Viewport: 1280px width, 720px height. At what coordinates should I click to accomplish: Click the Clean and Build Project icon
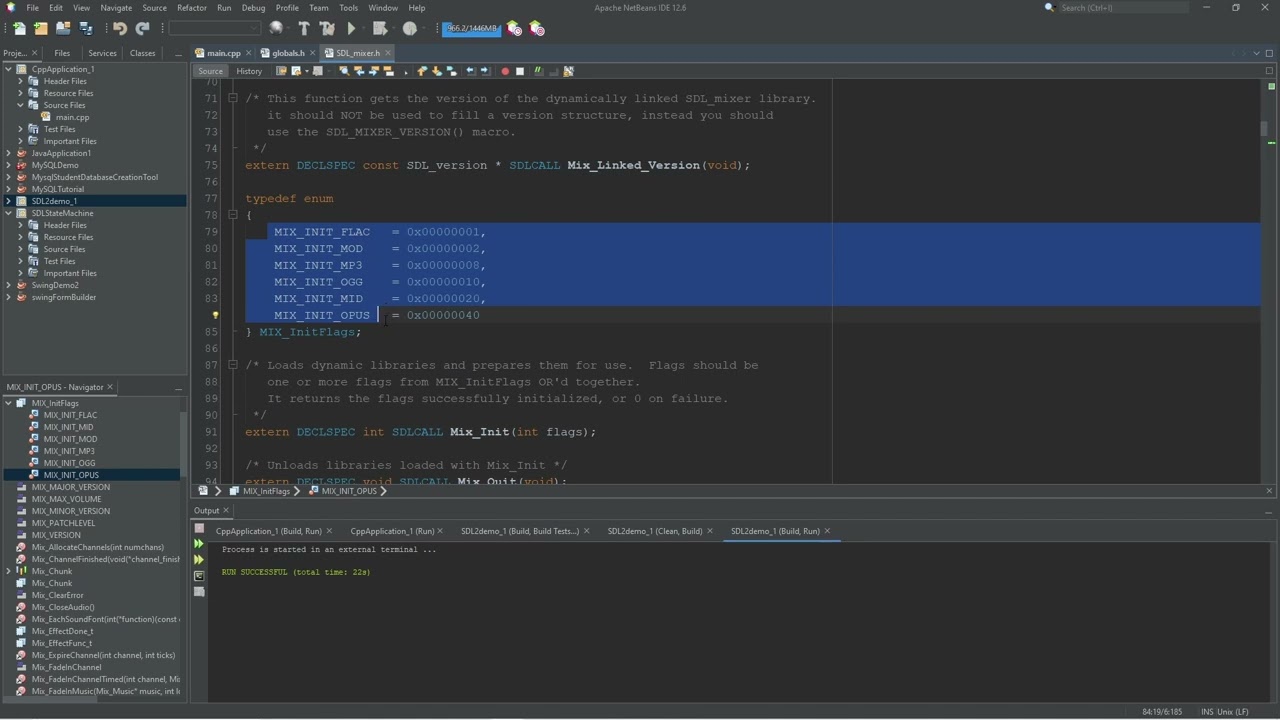[x=327, y=29]
